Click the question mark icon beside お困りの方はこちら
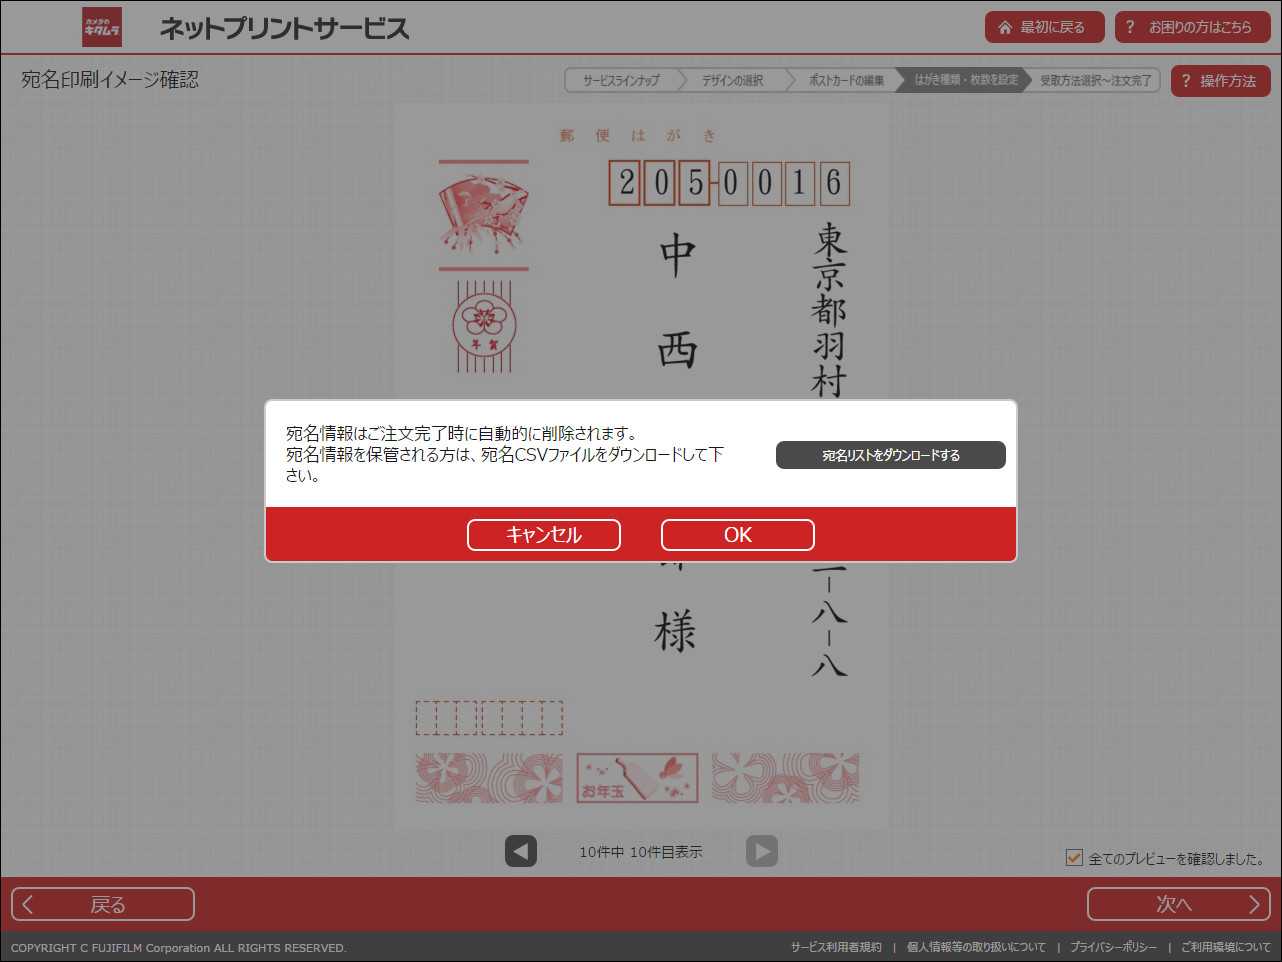Image resolution: width=1282 pixels, height=962 pixels. pos(1131,27)
